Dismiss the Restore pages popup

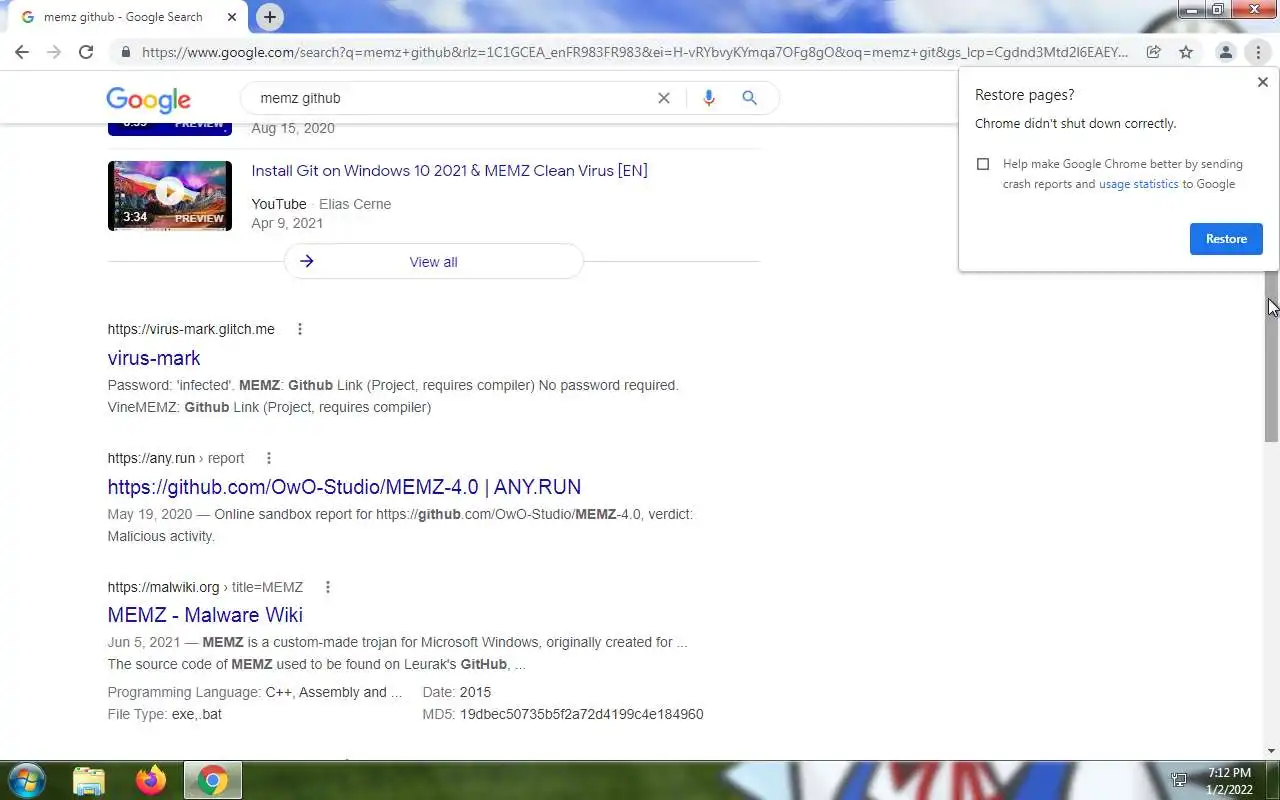tap(1262, 82)
